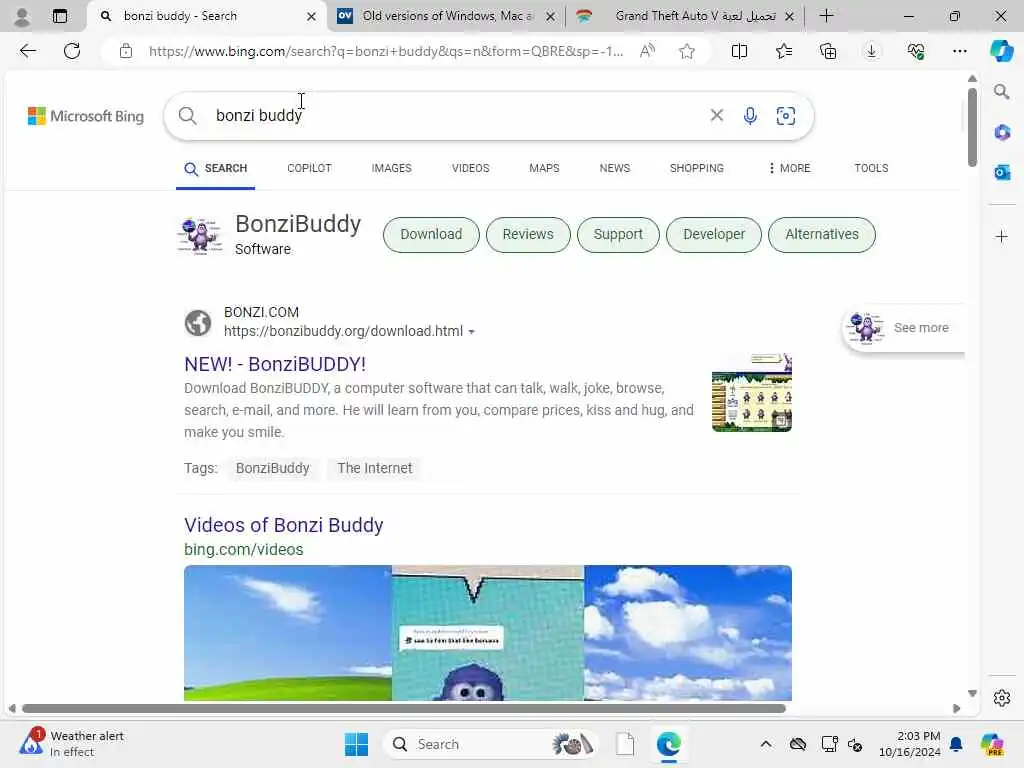Open Microsoft 365 sidebar icon
Image resolution: width=1024 pixels, height=768 pixels.
pyautogui.click(x=1002, y=133)
